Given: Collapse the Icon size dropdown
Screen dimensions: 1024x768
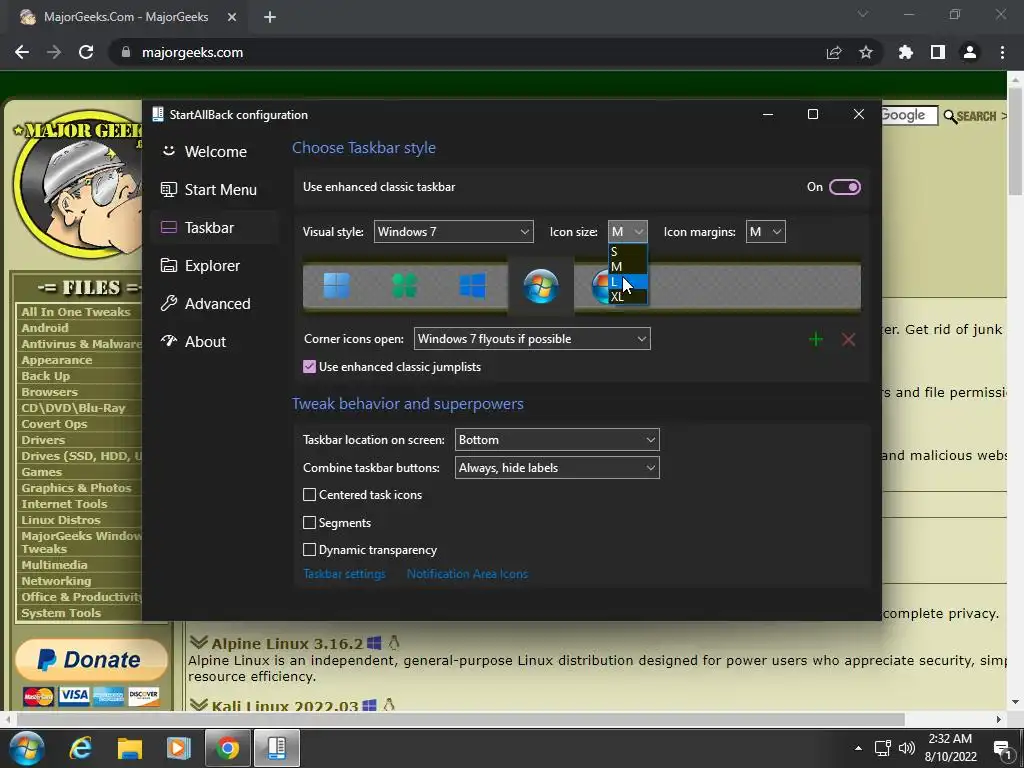Looking at the screenshot, I should coord(628,232).
